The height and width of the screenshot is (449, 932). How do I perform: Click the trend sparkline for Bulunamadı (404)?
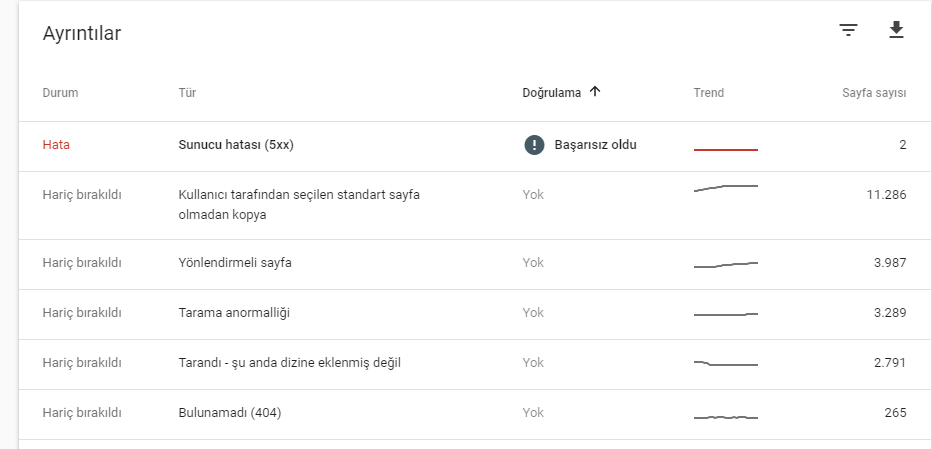click(x=726, y=417)
